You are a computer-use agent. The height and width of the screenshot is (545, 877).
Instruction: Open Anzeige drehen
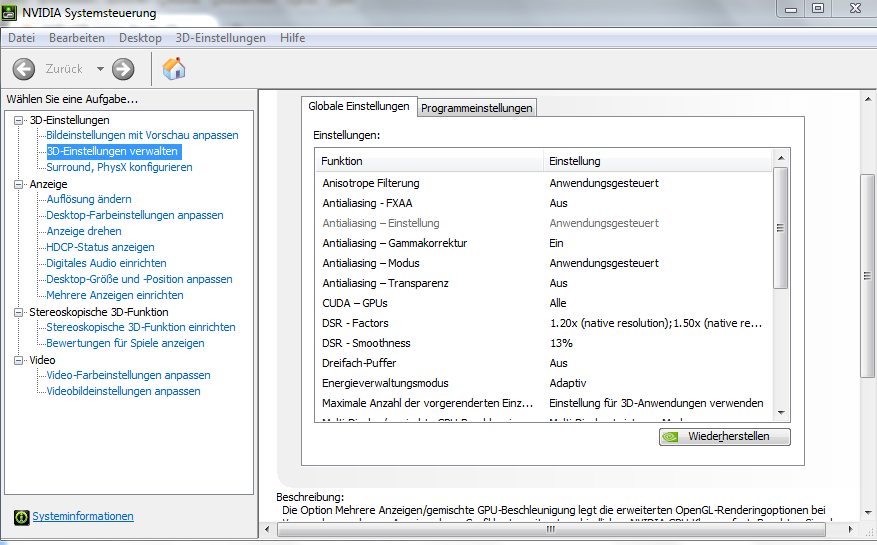click(84, 231)
